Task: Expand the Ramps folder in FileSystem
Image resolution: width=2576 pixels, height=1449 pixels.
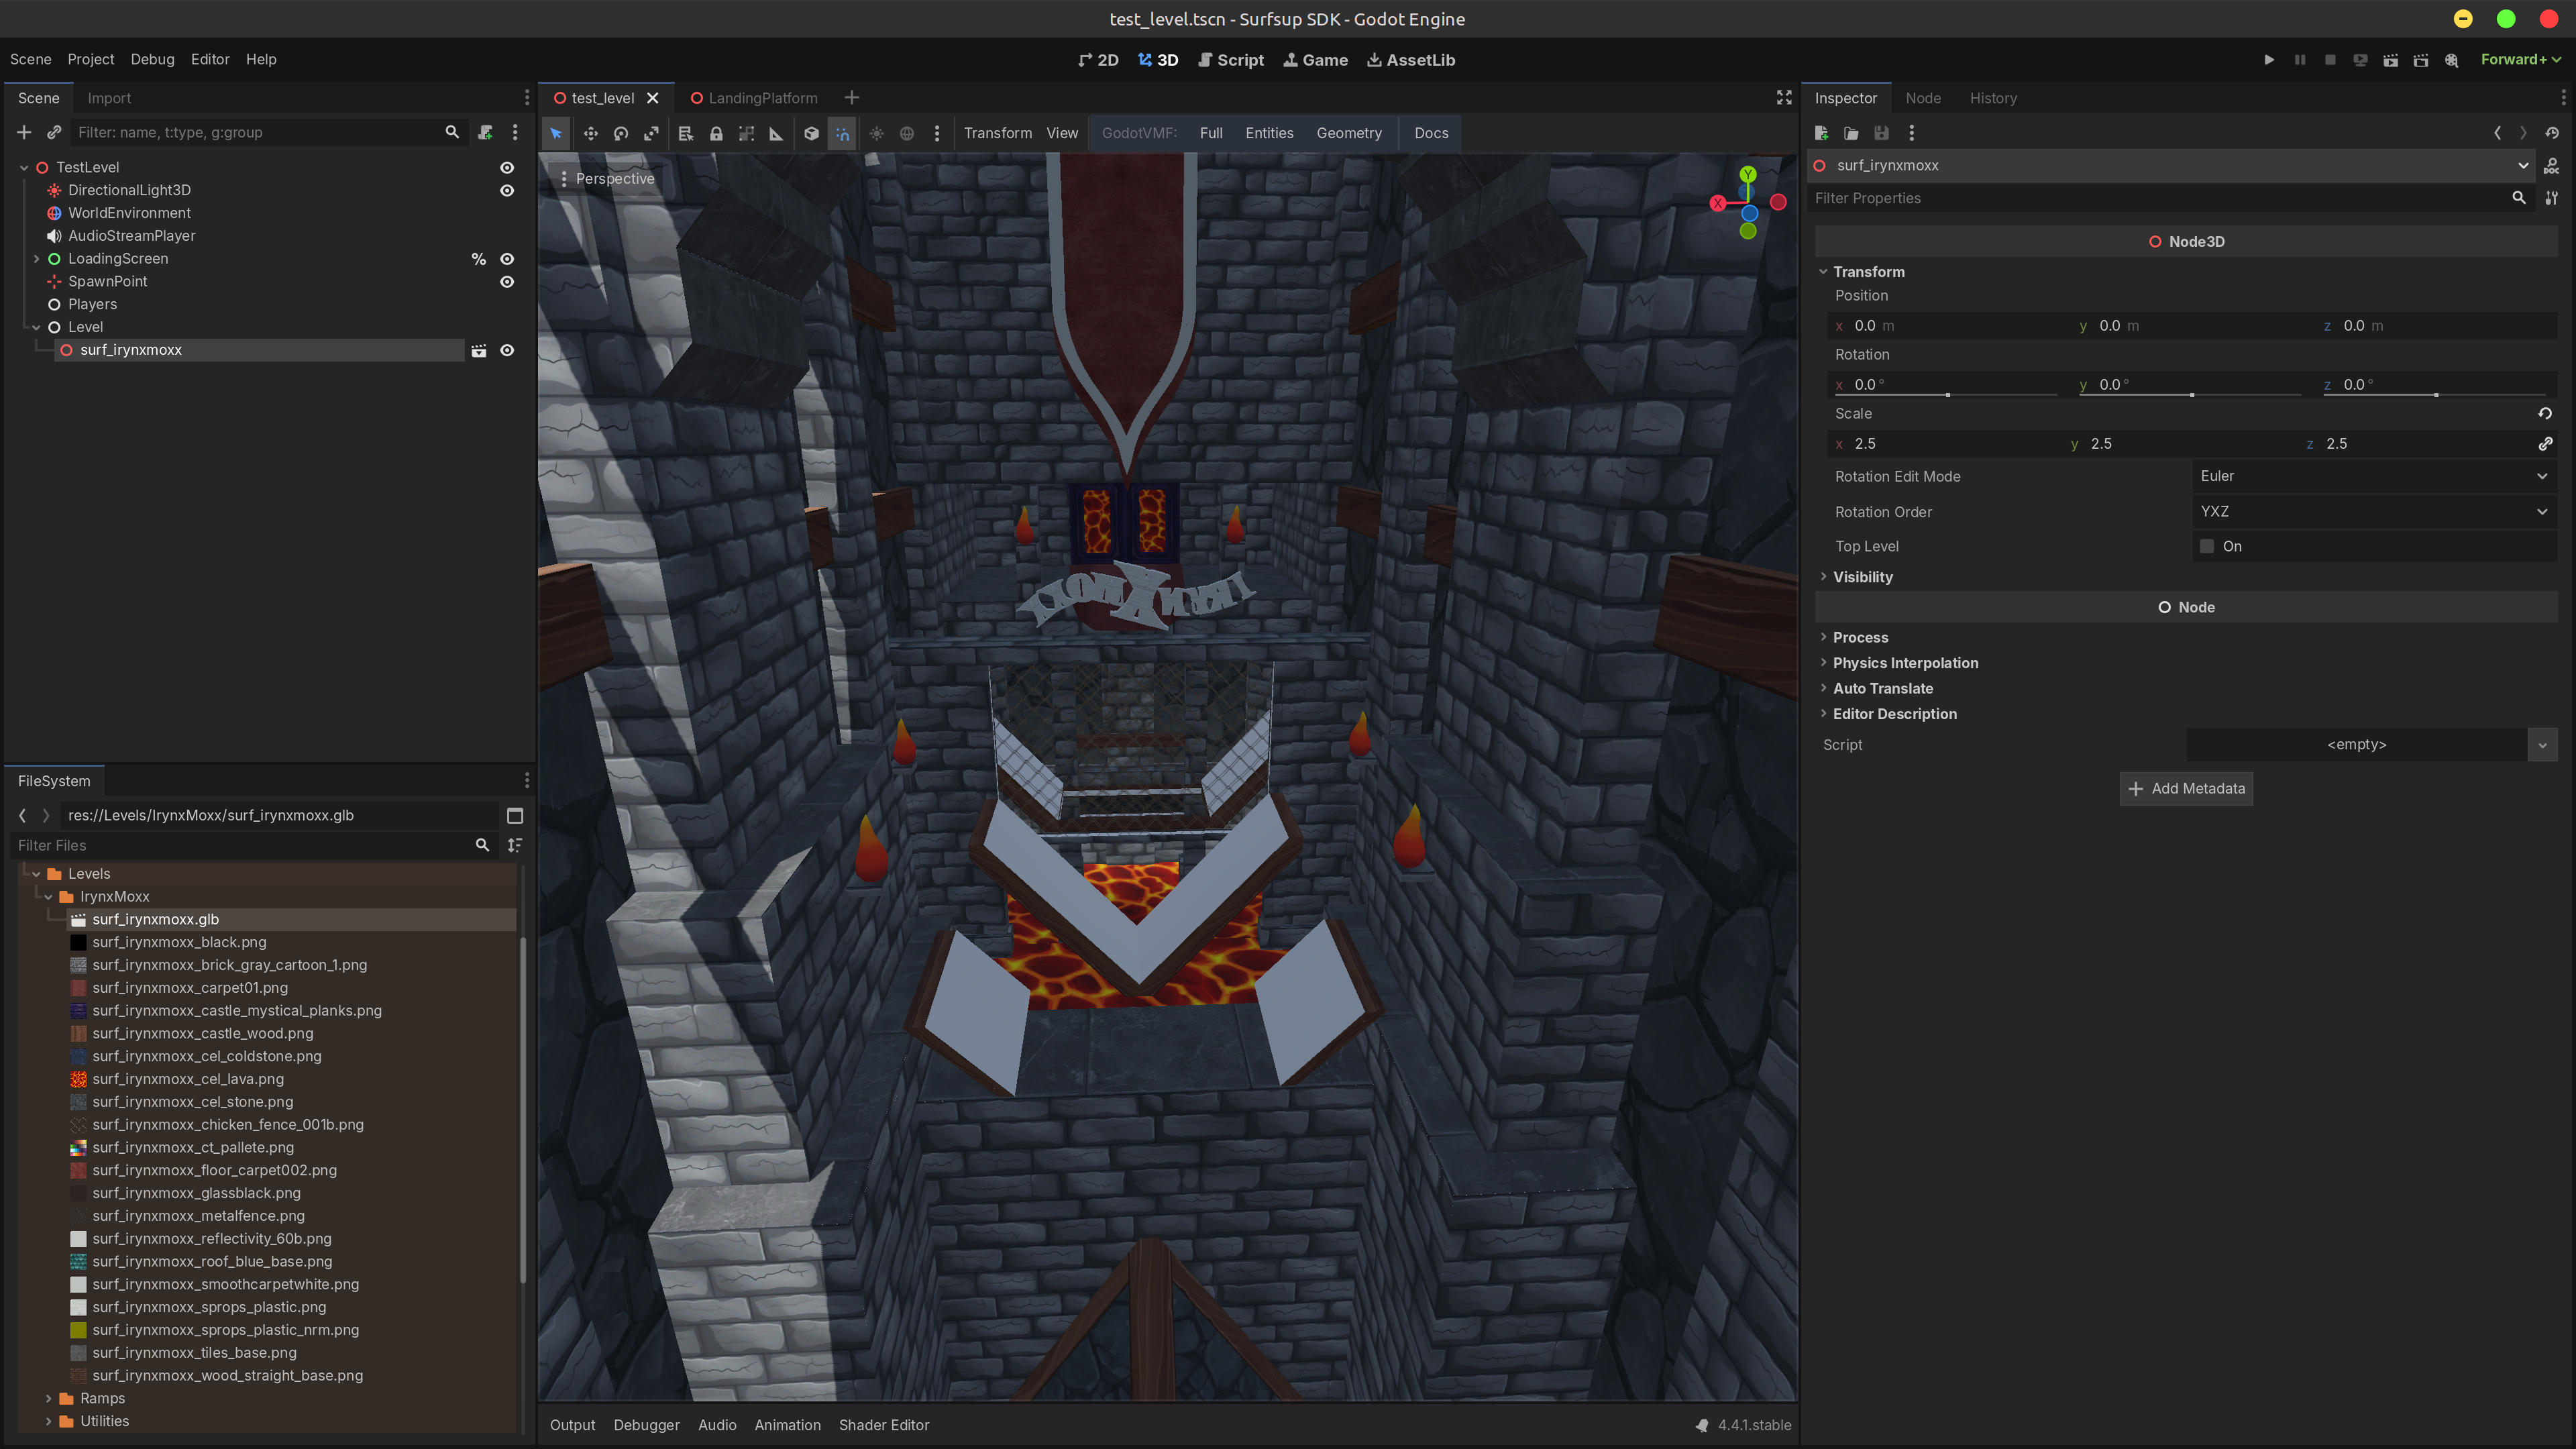Action: click(49, 1398)
